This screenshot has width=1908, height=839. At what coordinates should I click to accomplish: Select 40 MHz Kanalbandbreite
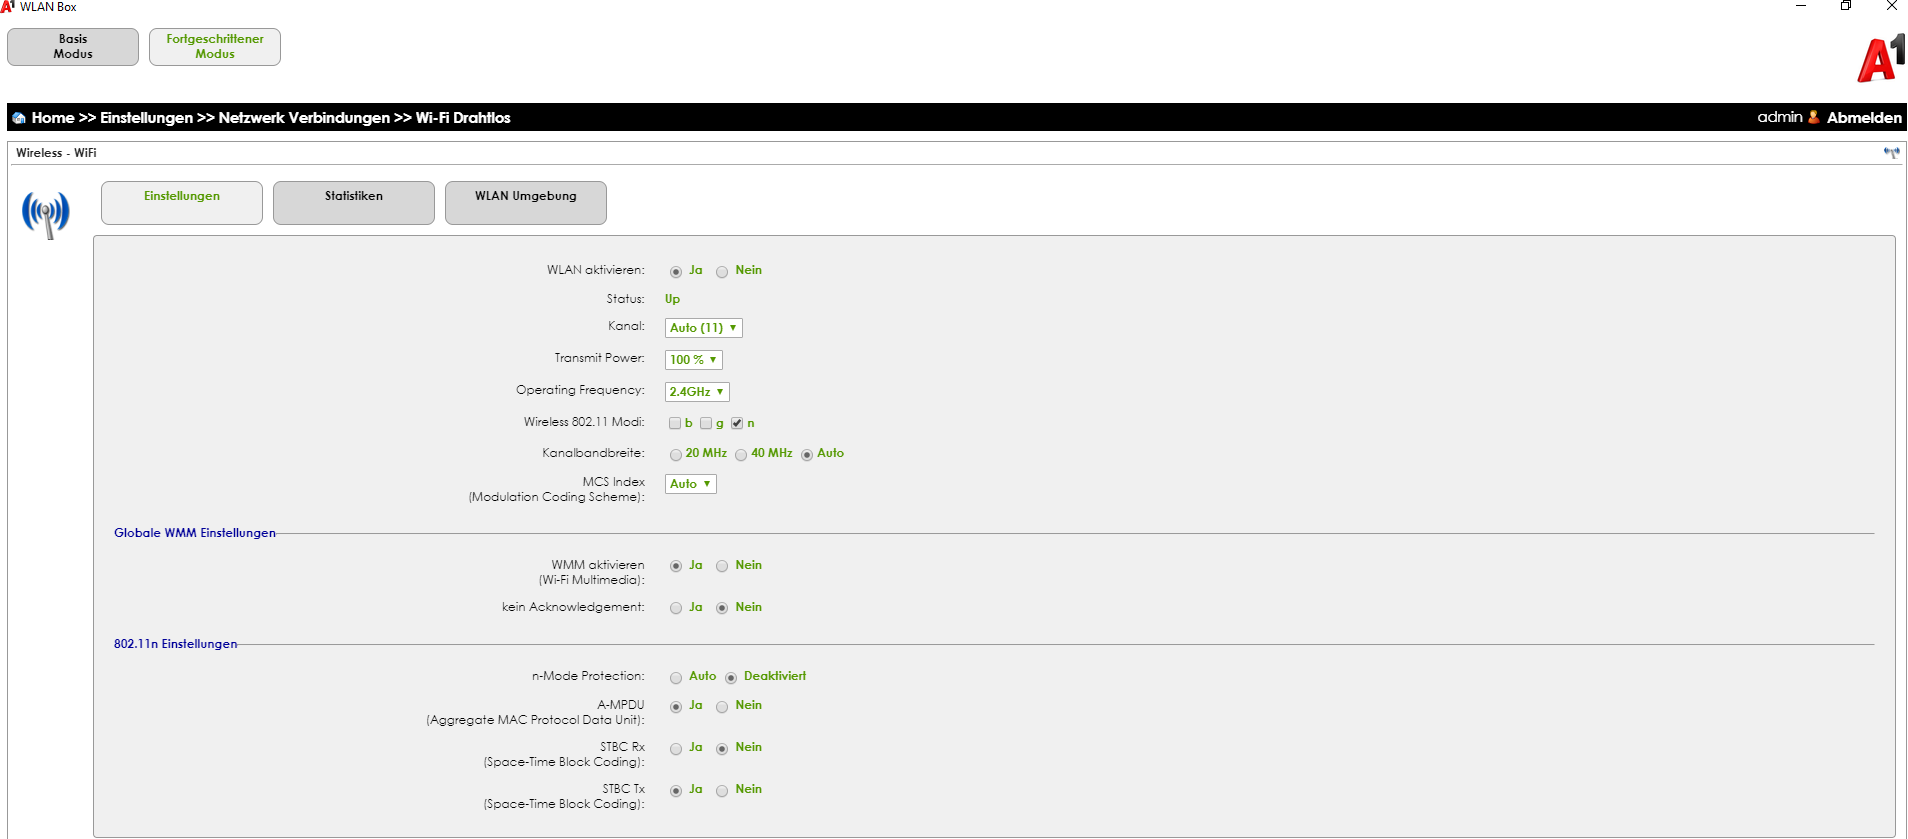click(x=741, y=455)
